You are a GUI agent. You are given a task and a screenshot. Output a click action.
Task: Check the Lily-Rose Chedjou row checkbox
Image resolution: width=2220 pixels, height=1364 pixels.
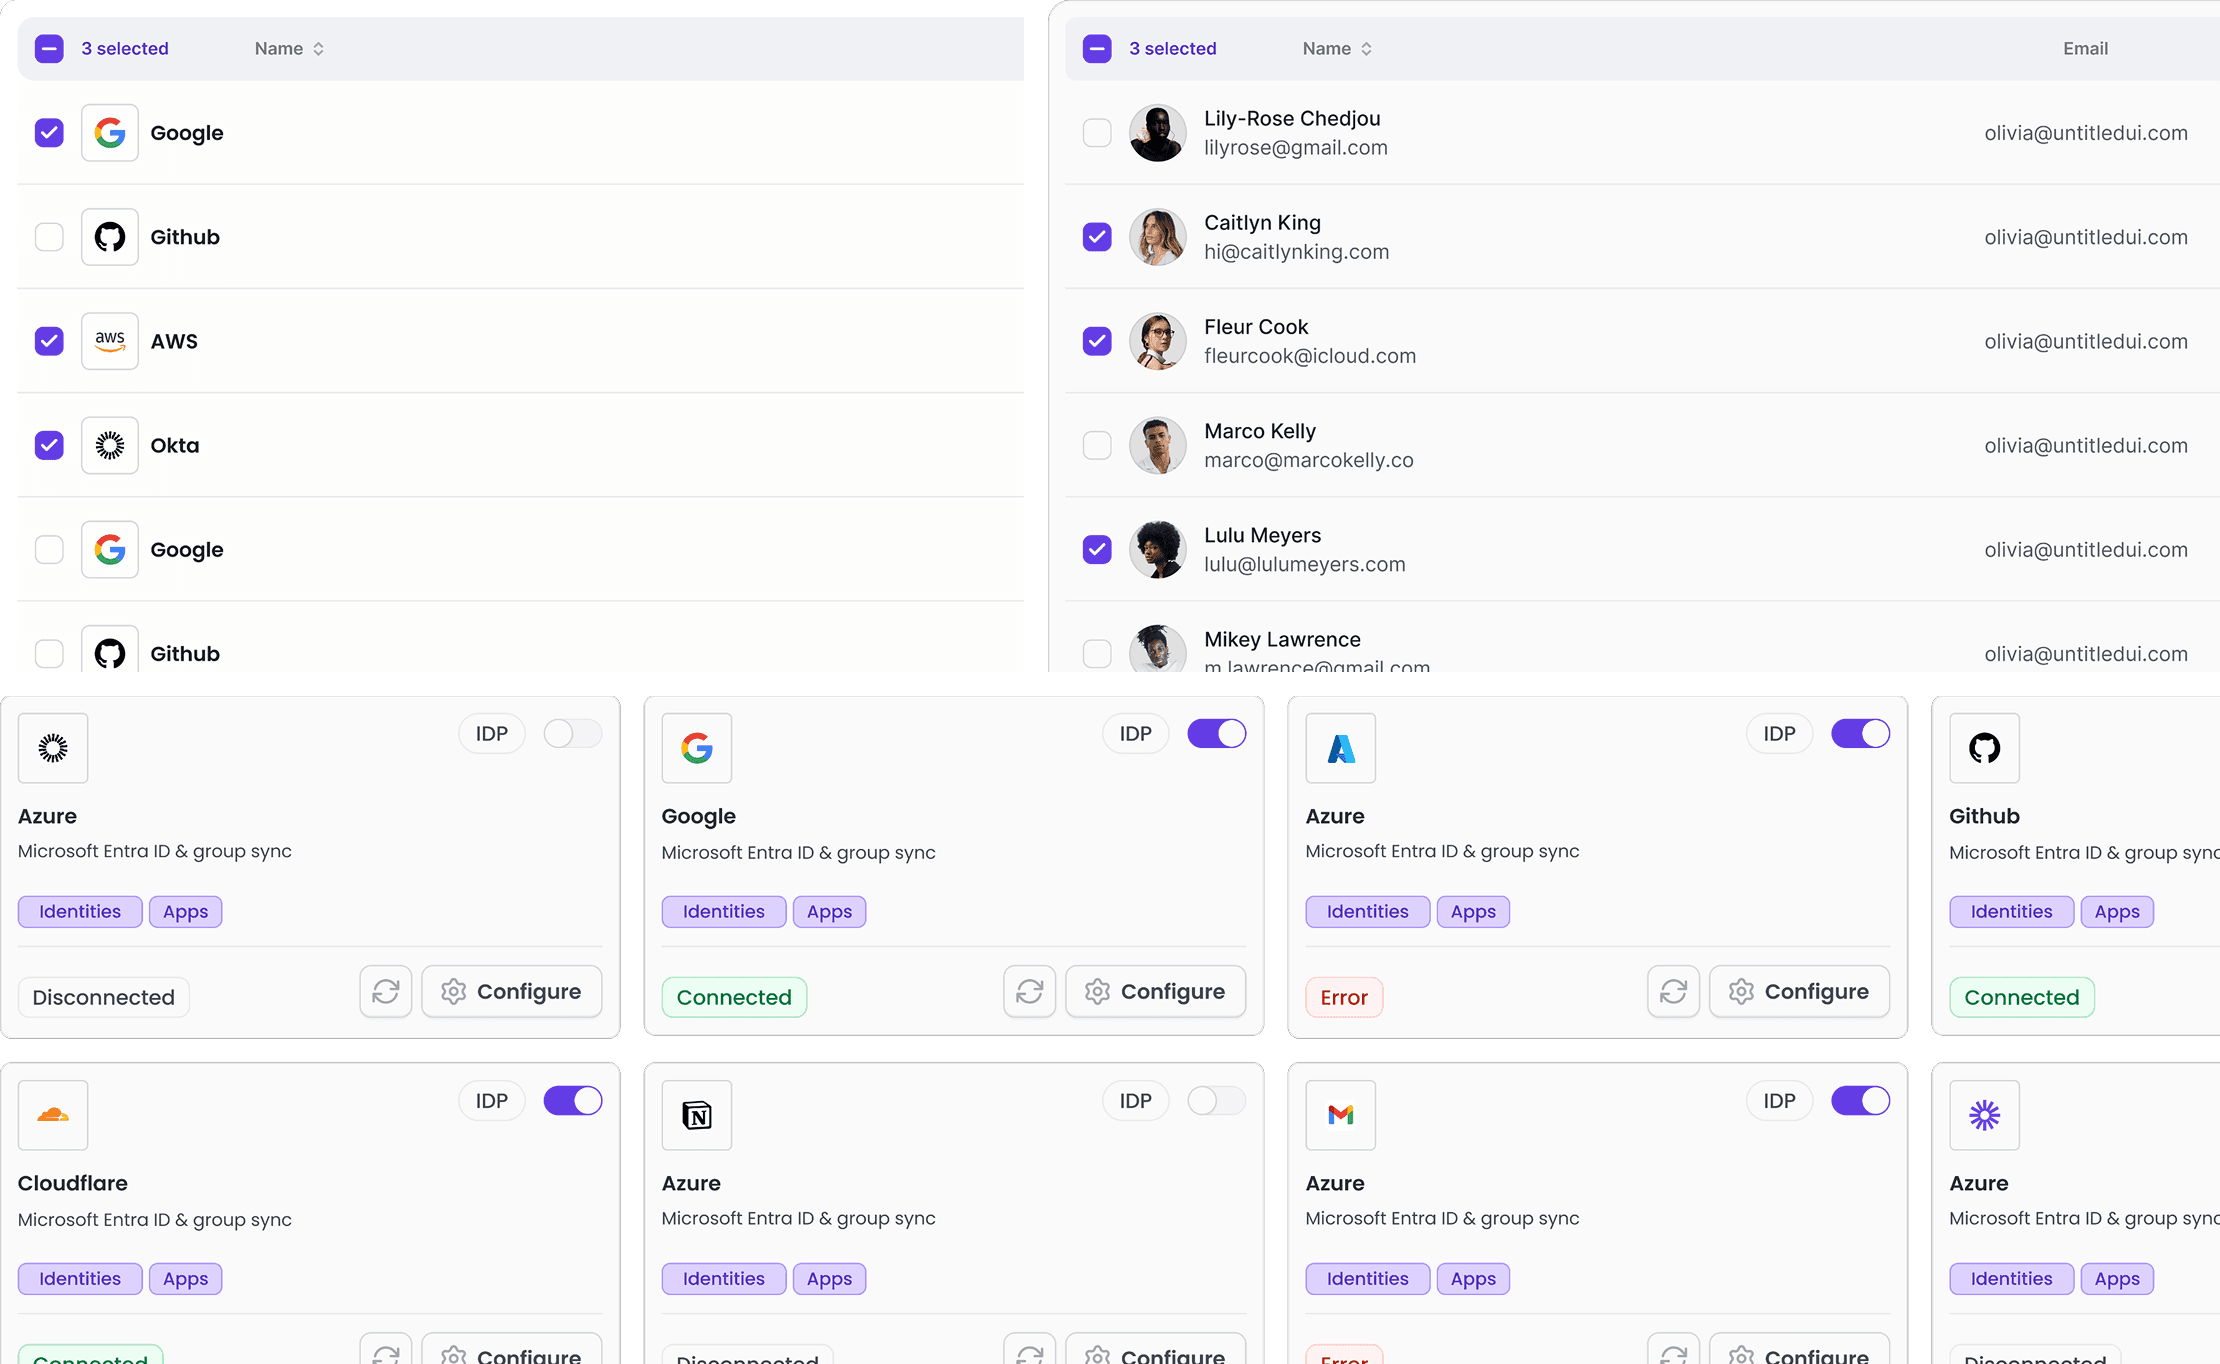click(x=1097, y=133)
